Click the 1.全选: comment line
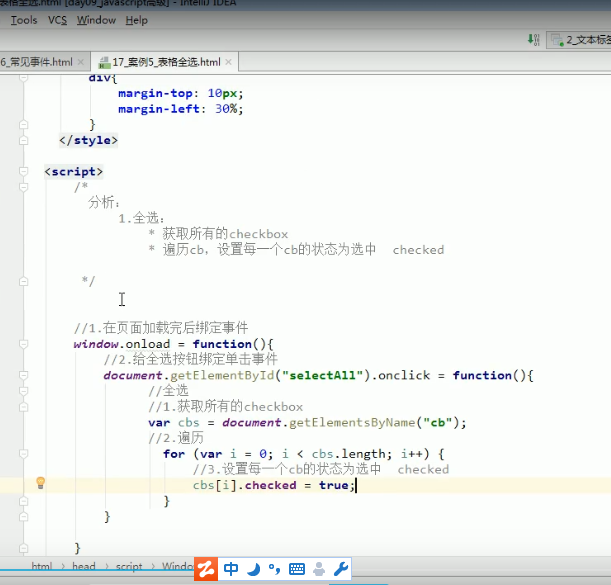 tap(141, 218)
